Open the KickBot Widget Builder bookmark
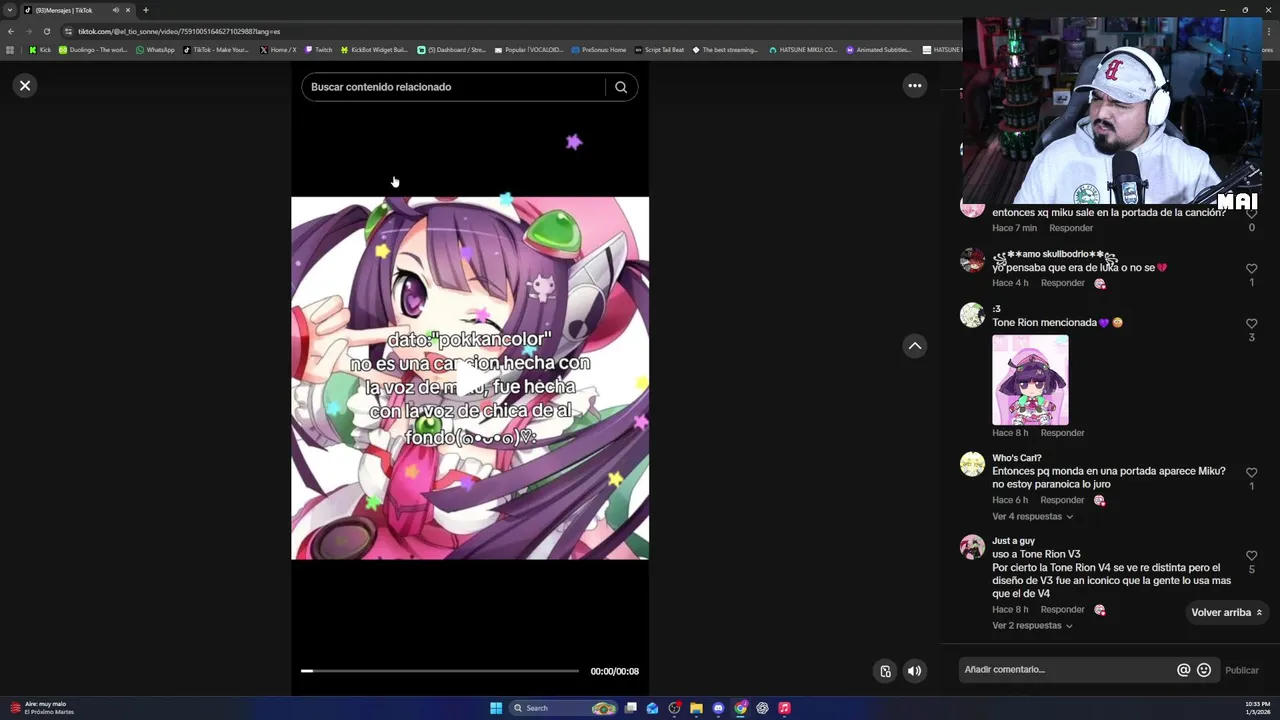The width and height of the screenshot is (1280, 720). click(x=374, y=49)
